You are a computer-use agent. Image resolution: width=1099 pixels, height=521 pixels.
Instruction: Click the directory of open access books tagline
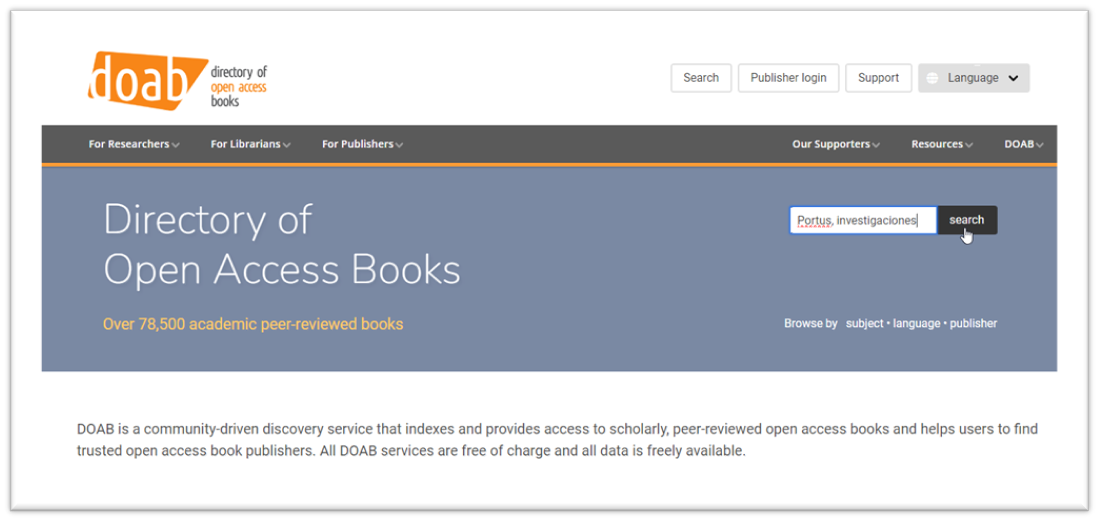(239, 87)
